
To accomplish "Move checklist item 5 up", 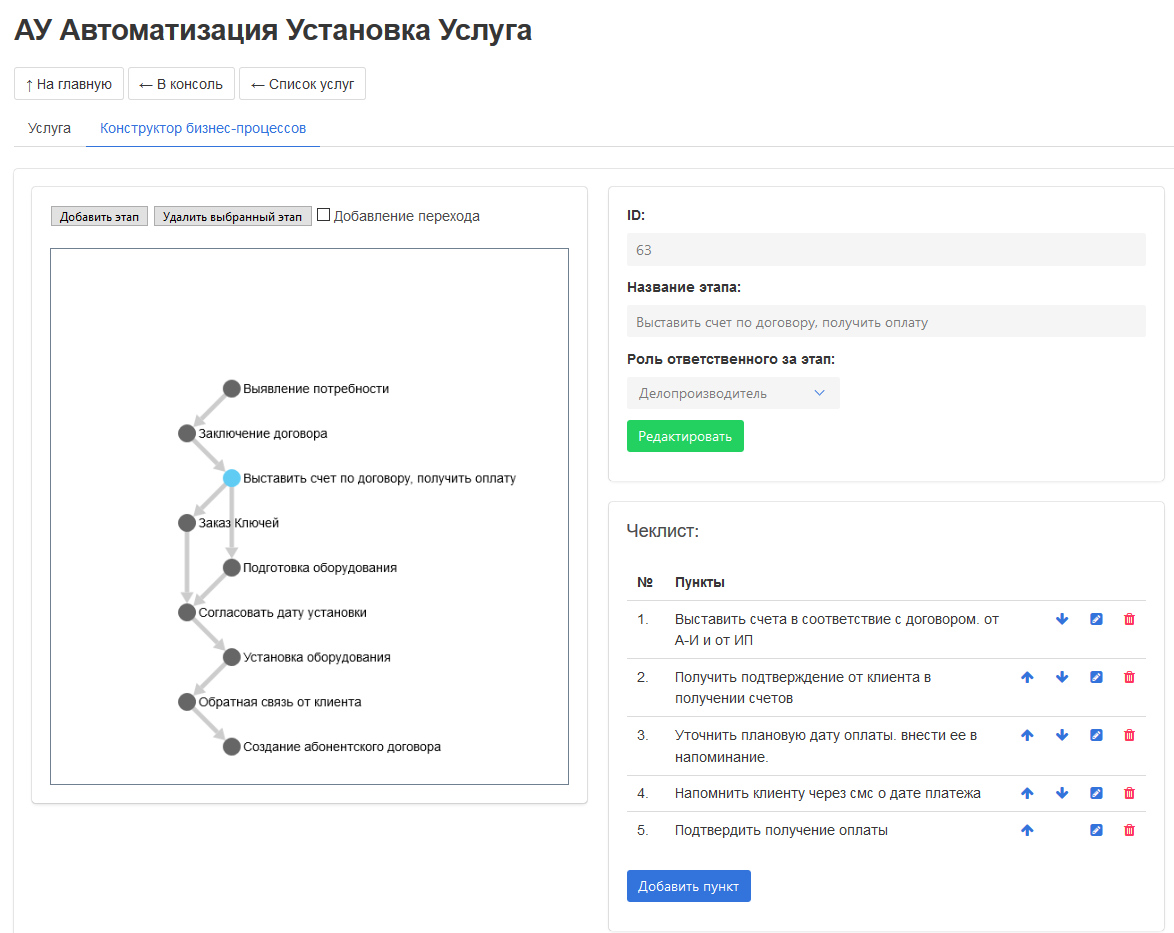I will (1026, 830).
